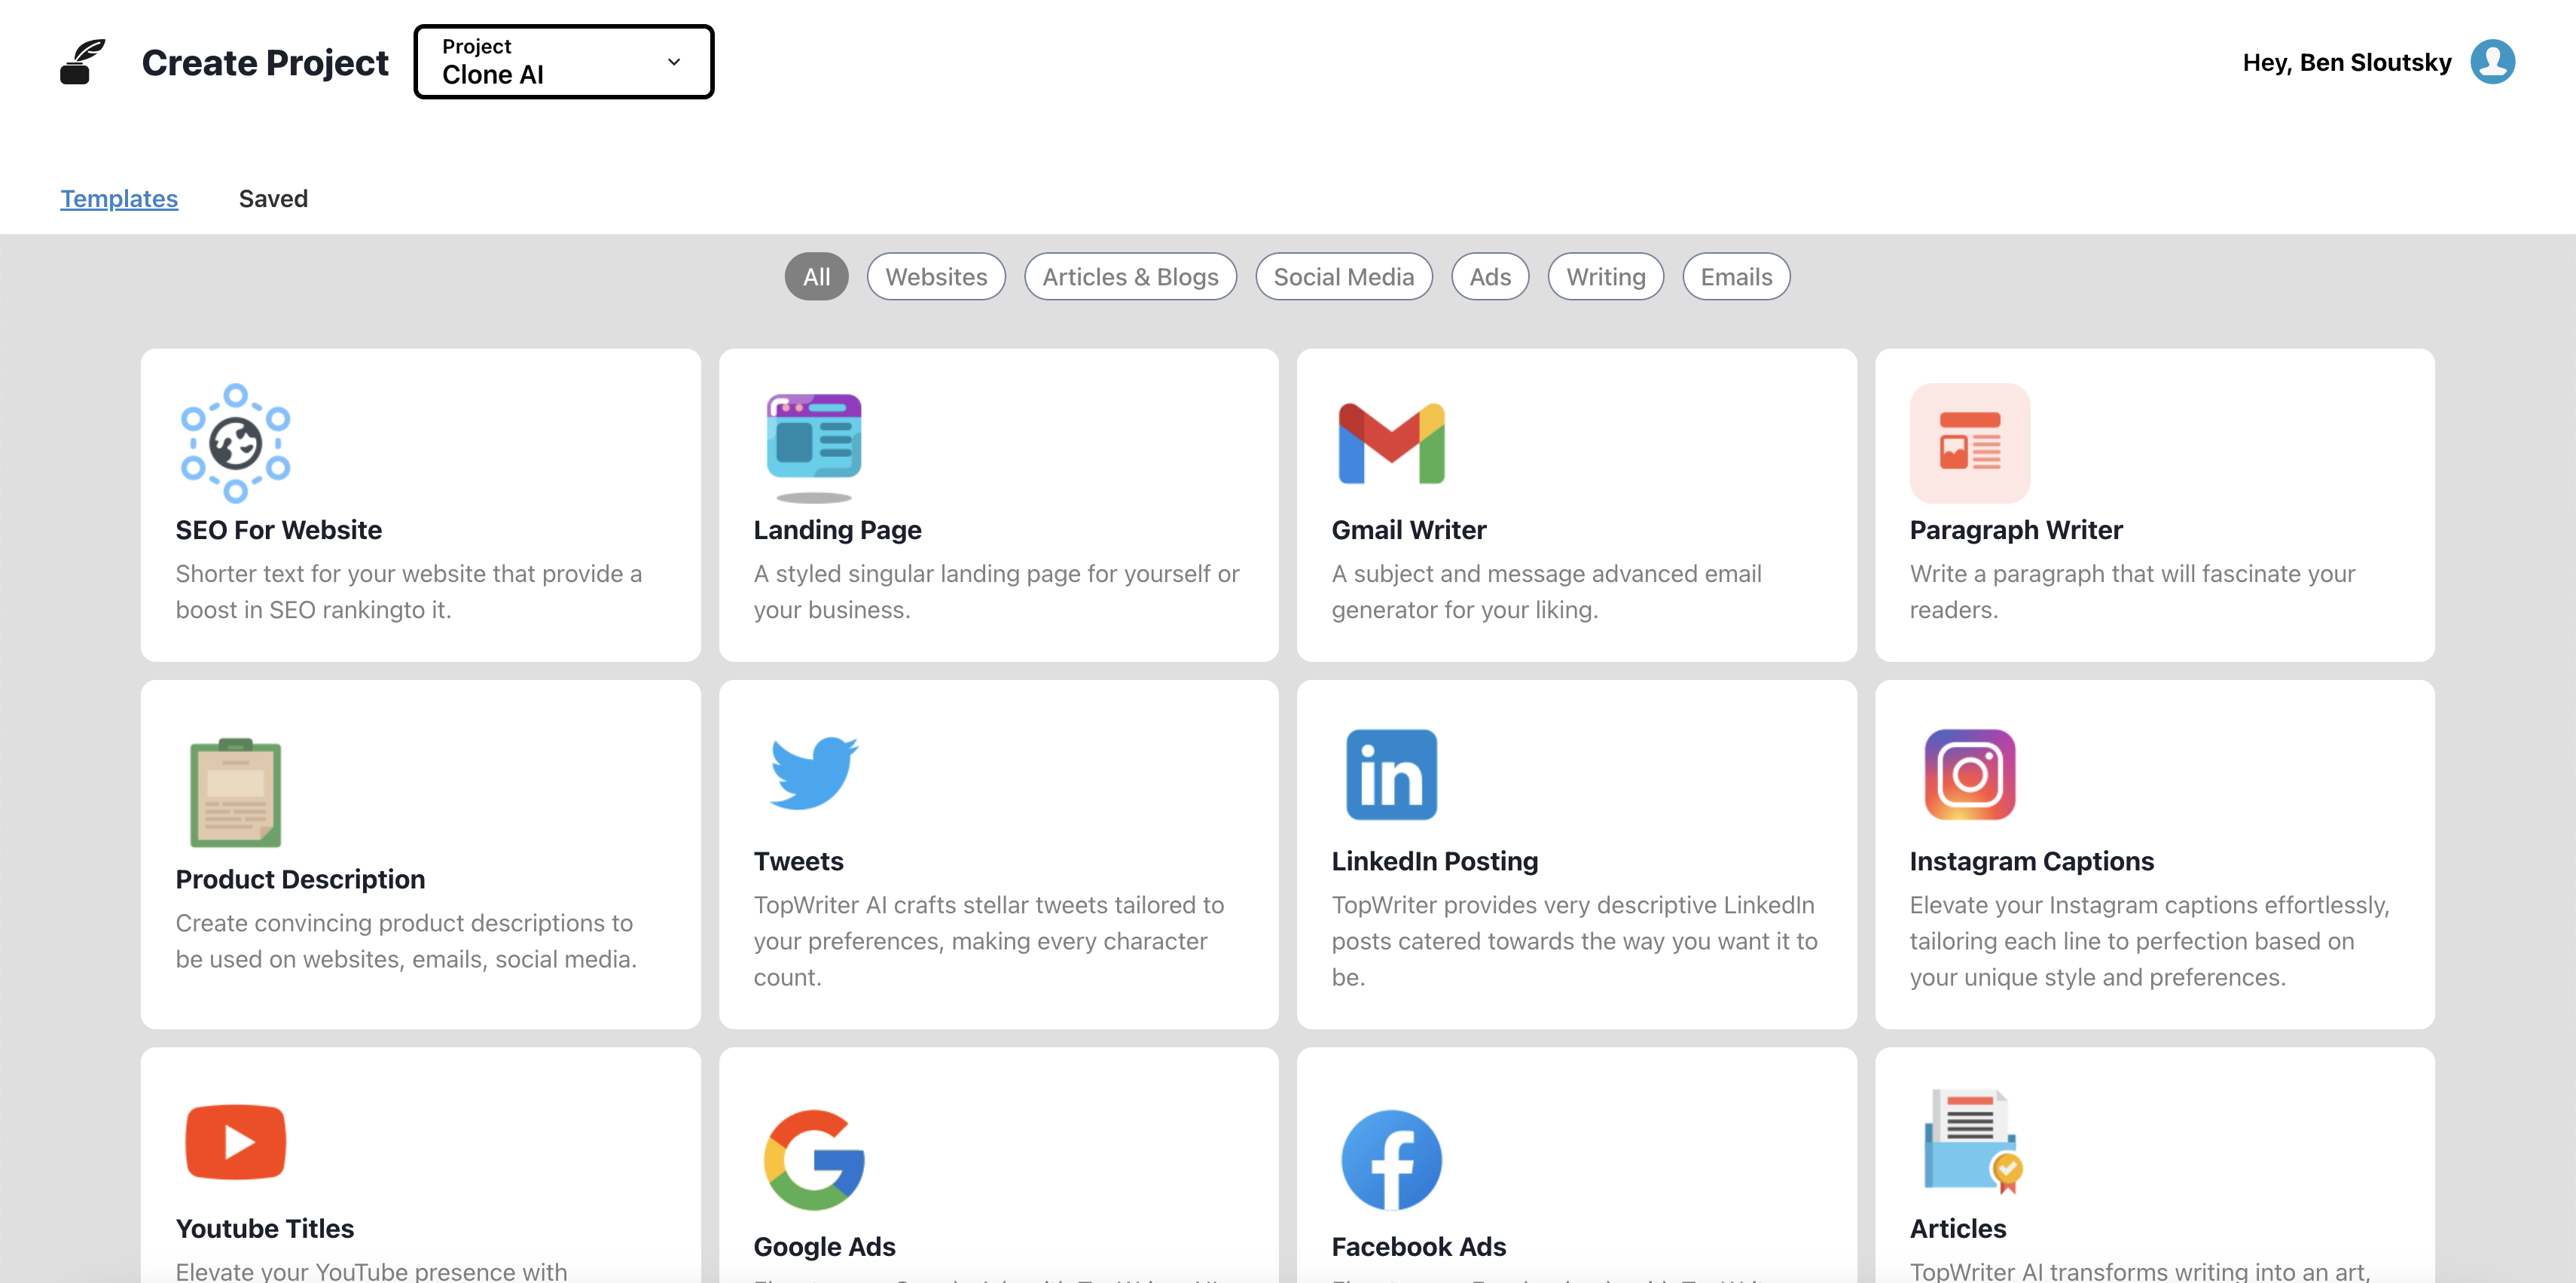Click the 'TopWriter AI transforms writing into an art' text

click(x=2140, y=1270)
